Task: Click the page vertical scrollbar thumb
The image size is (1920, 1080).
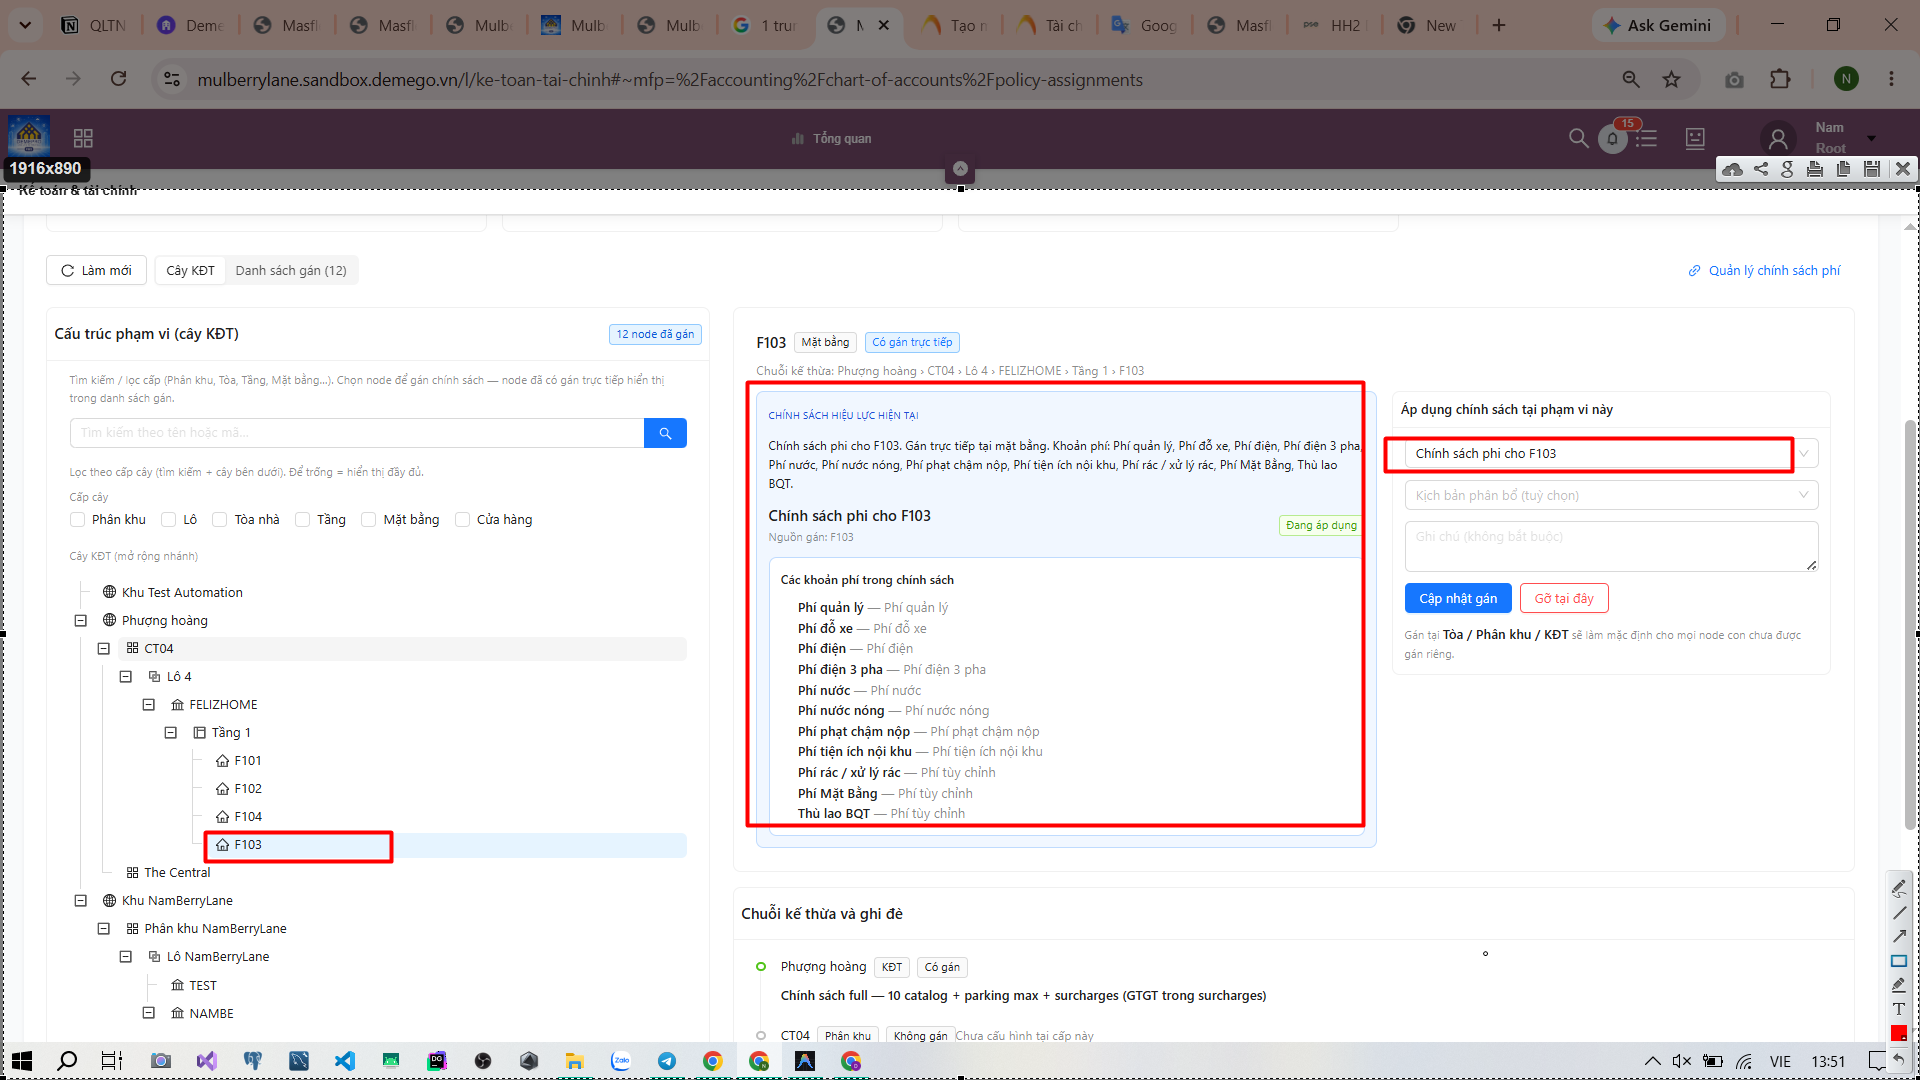Action: pyautogui.click(x=1910, y=625)
